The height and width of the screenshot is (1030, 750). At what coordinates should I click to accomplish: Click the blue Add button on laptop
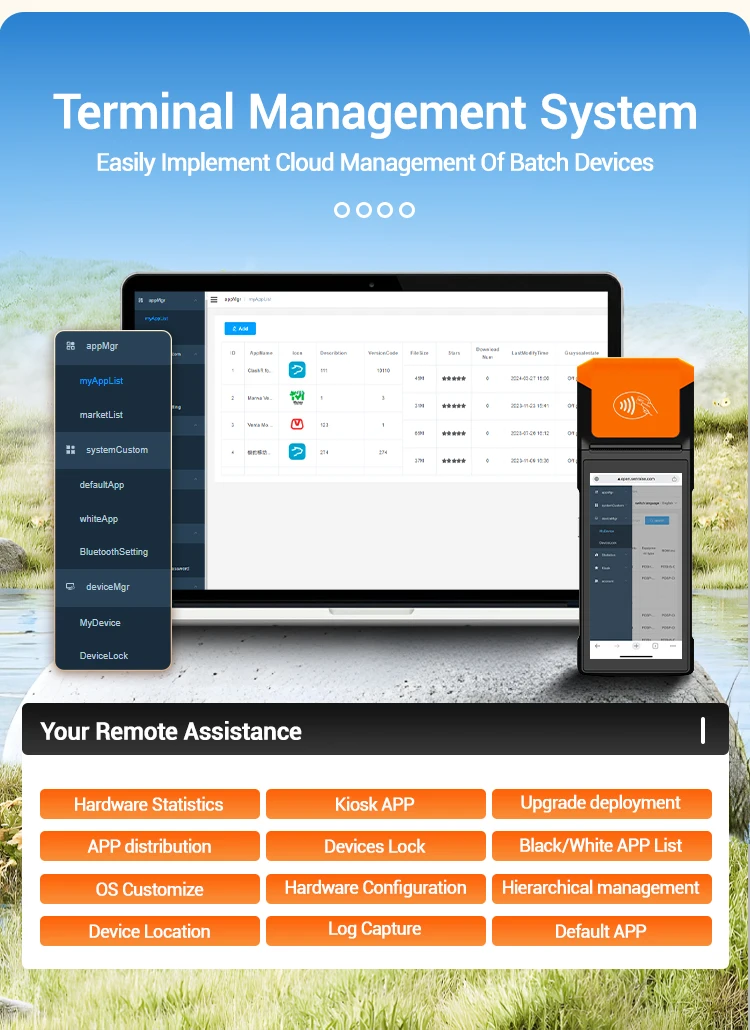pos(240,328)
